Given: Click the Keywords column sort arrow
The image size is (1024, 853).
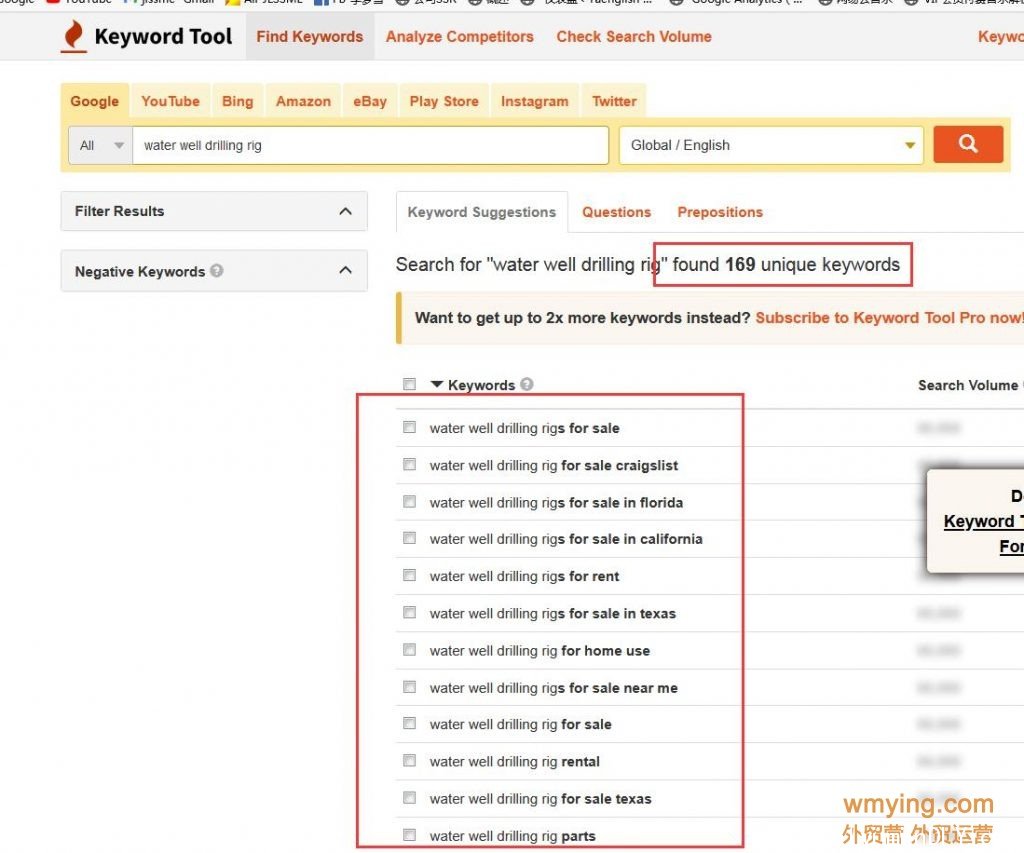Looking at the screenshot, I should tap(437, 384).
